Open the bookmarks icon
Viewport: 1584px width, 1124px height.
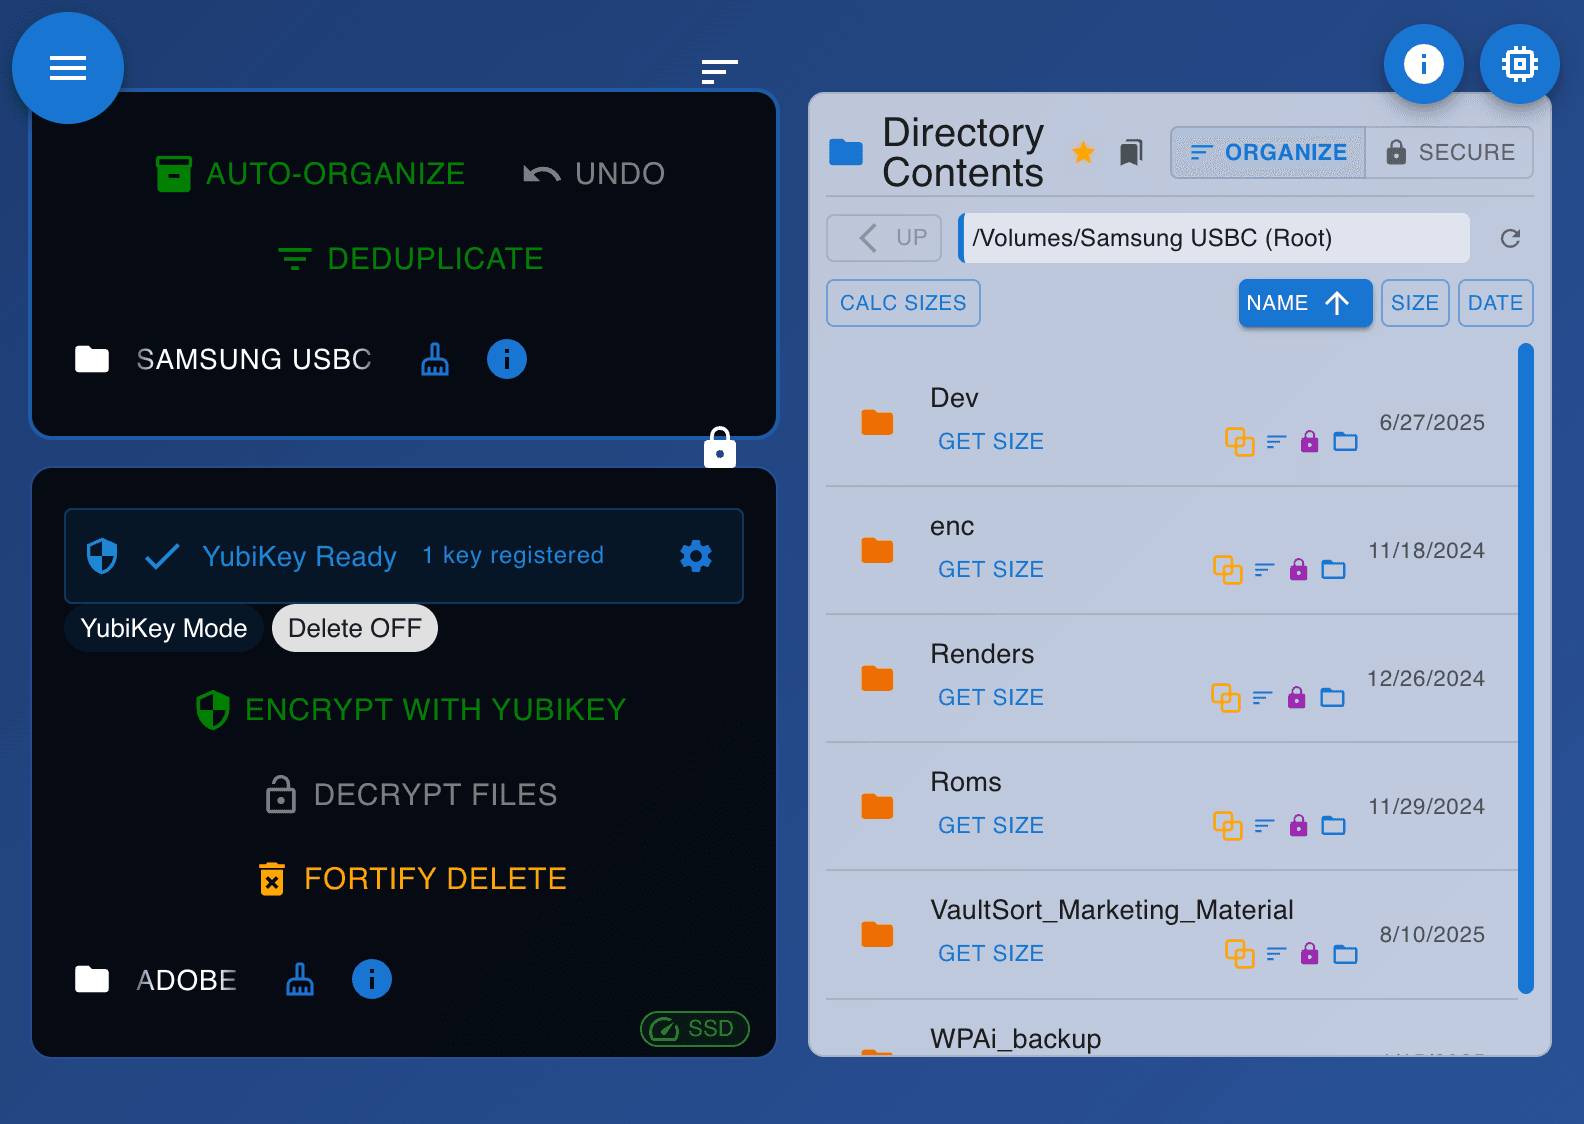1131,153
